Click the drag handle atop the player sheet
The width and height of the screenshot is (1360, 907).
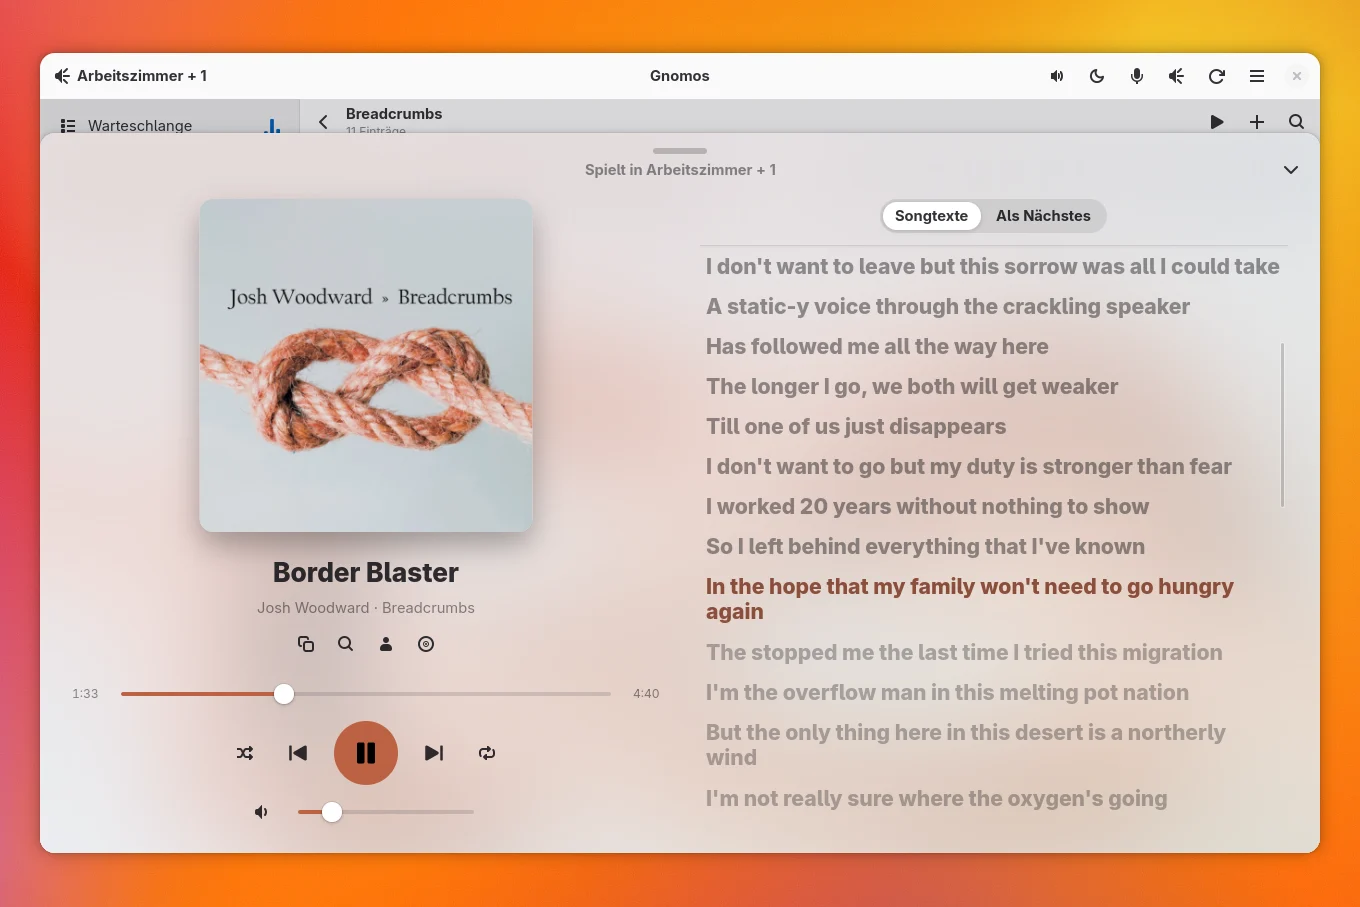point(680,151)
